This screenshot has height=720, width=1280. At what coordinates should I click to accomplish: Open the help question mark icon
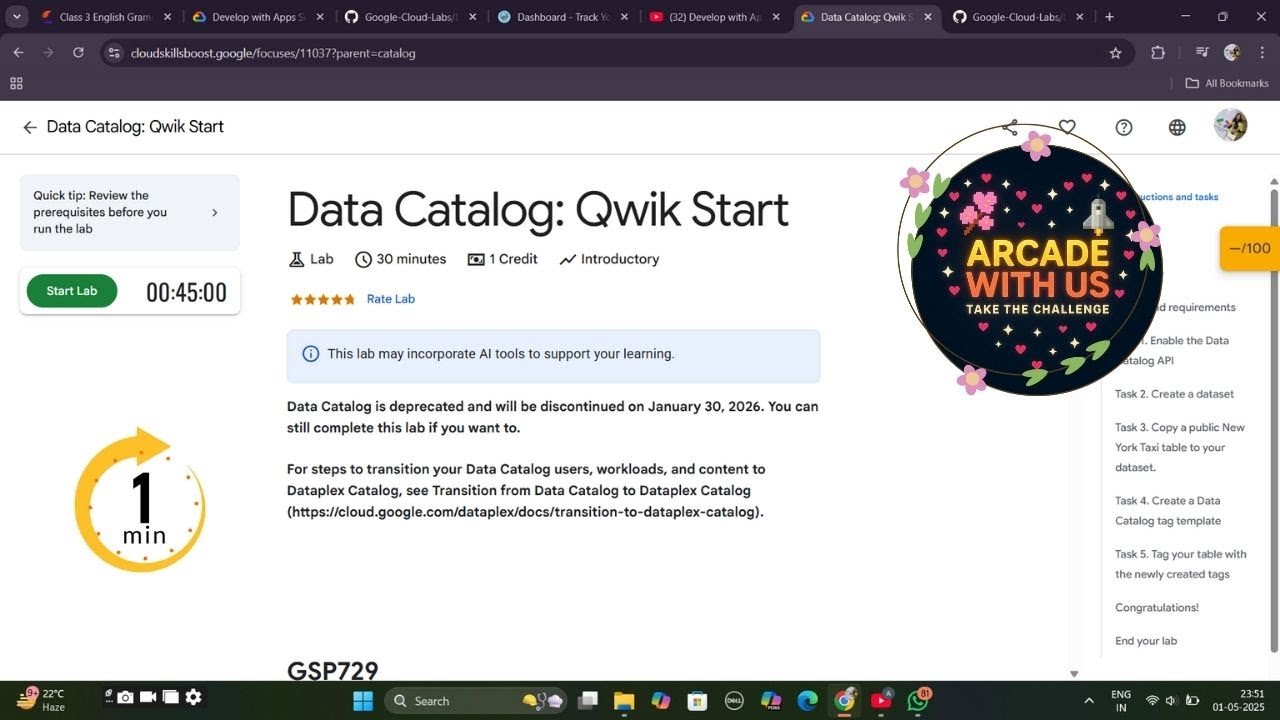[1124, 127]
